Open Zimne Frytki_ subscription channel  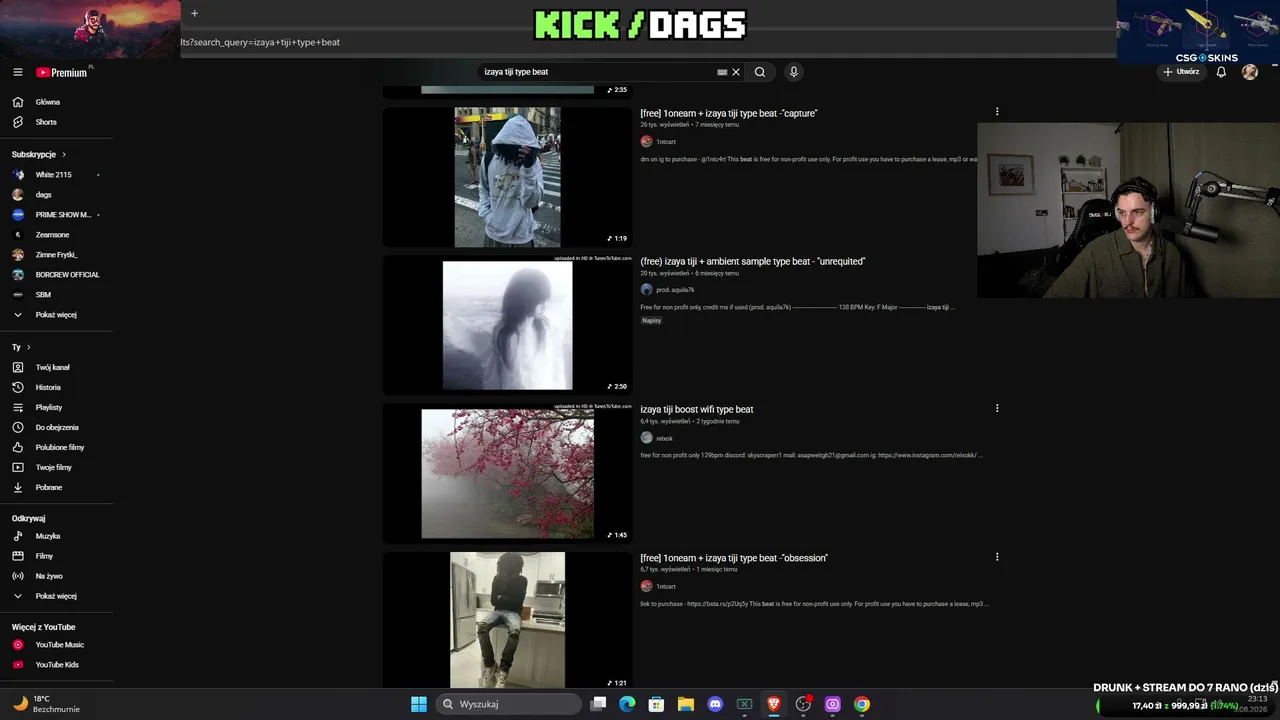(x=56, y=255)
